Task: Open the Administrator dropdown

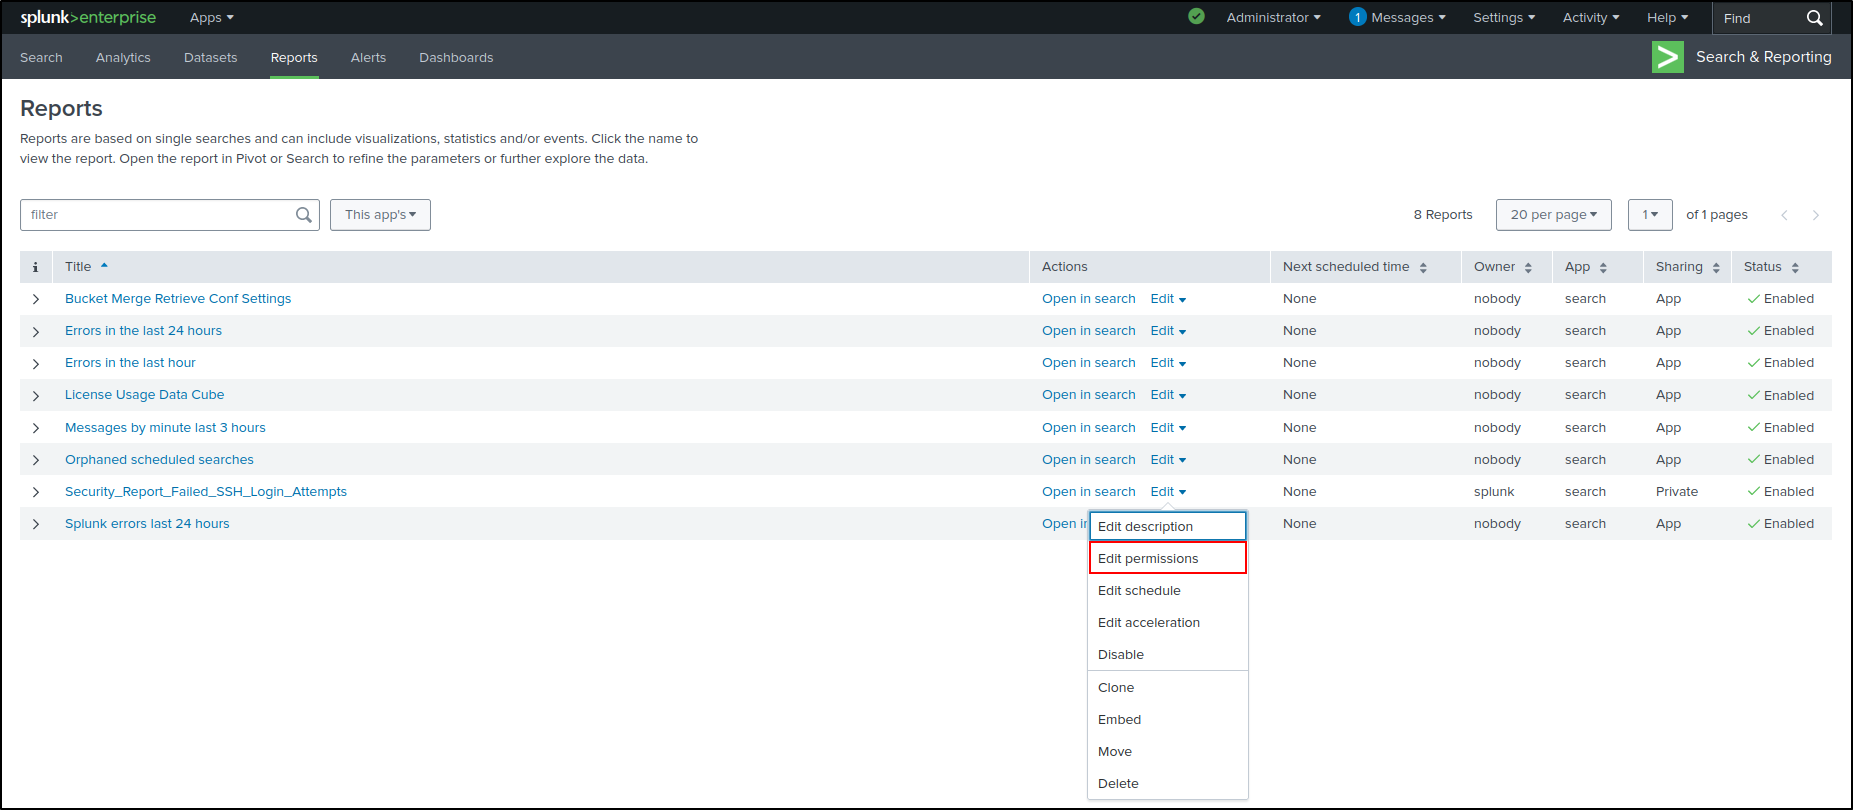Action: point(1273,17)
